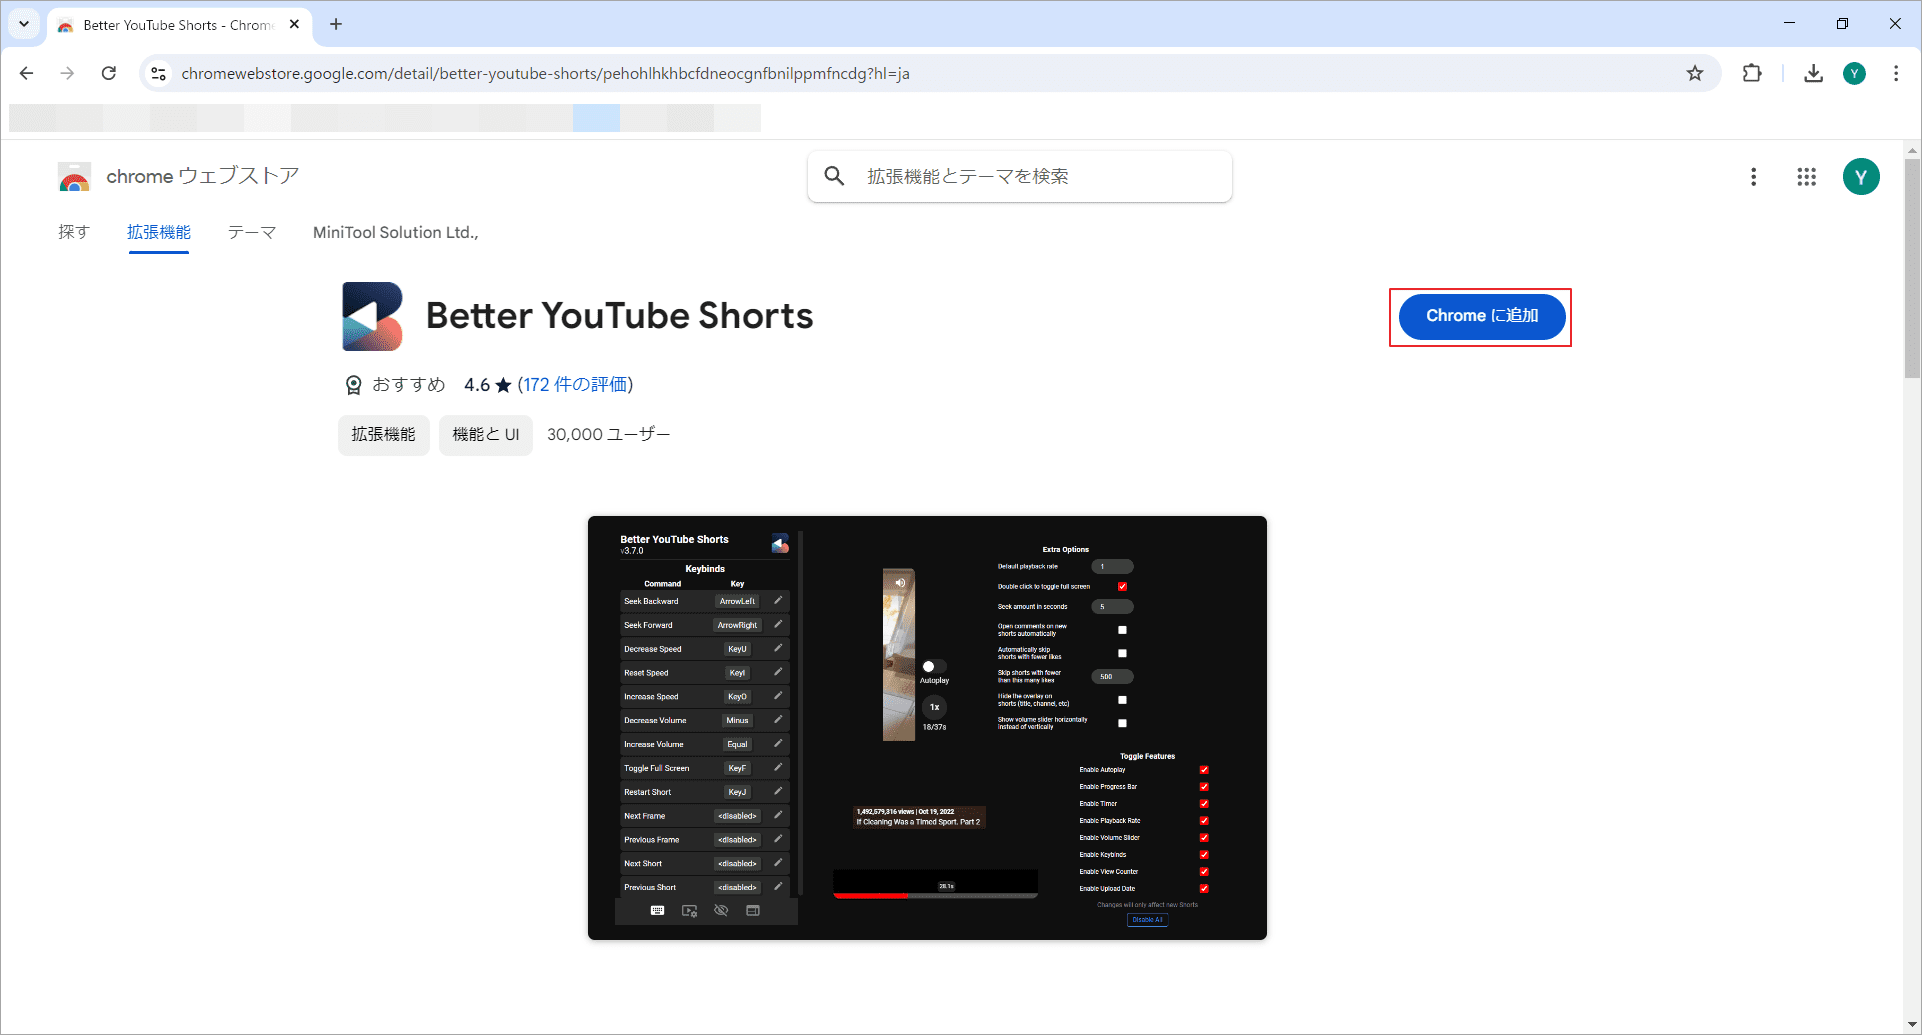Screen dimensions: 1922x1035
Task: Click the 機能と UI category chip
Action: click(486, 435)
